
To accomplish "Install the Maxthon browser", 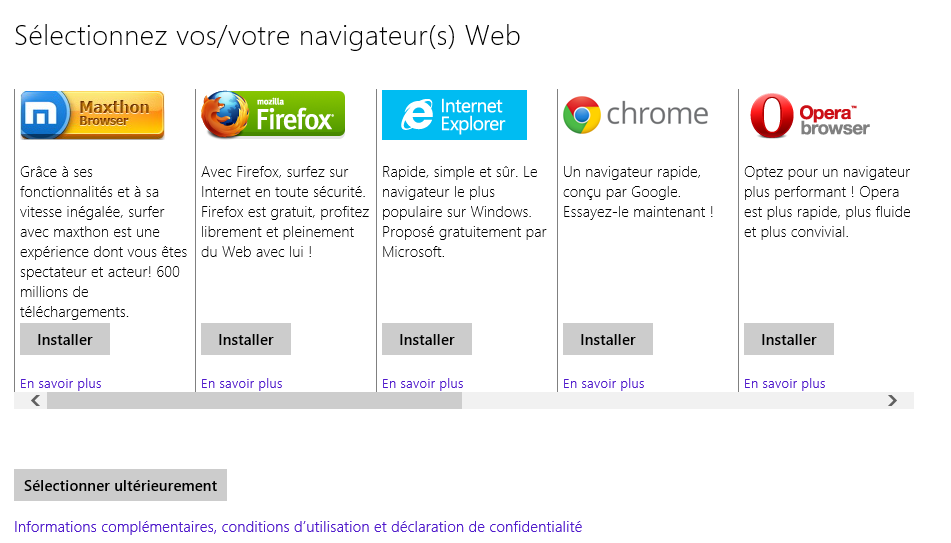I will tap(65, 339).
